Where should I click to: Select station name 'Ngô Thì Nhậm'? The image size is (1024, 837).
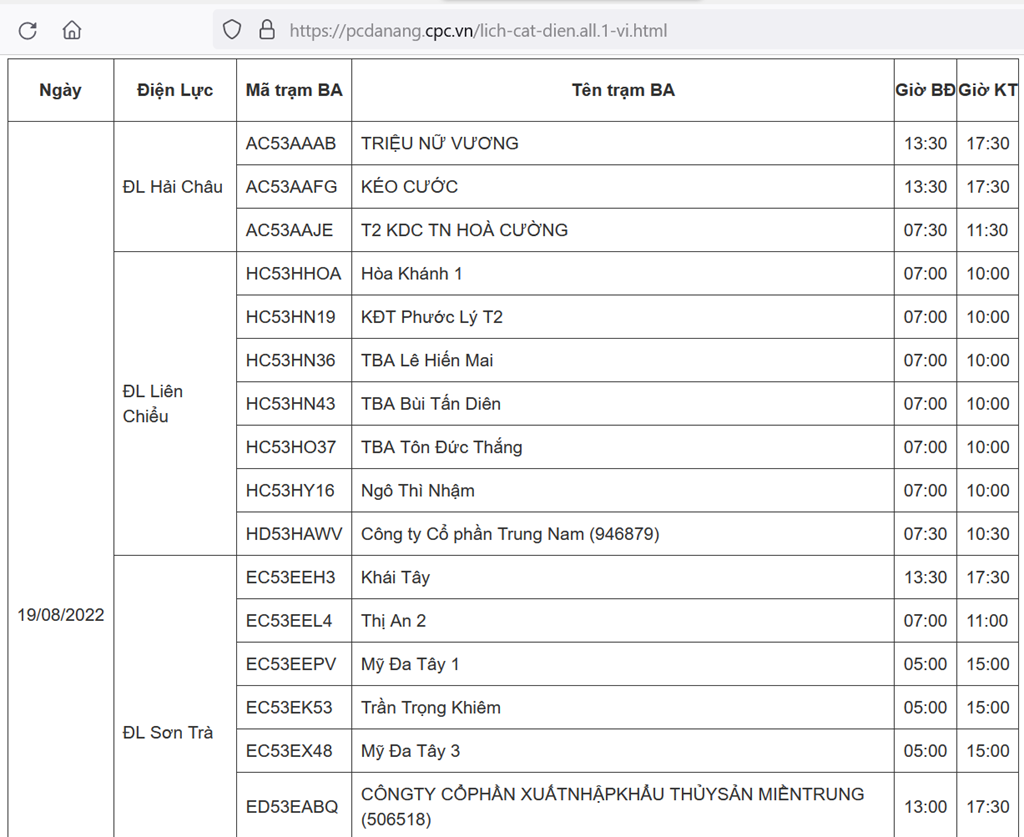(x=418, y=490)
